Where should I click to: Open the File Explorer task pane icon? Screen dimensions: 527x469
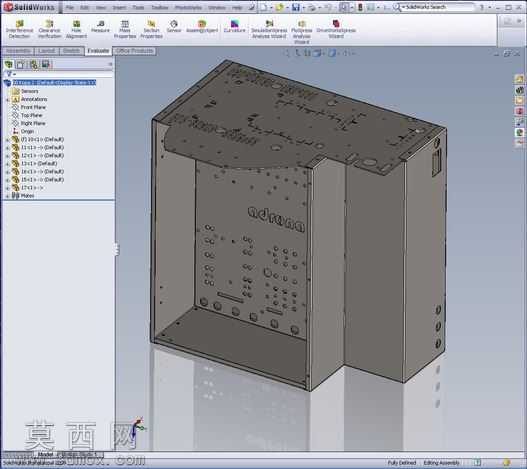(x=520, y=101)
